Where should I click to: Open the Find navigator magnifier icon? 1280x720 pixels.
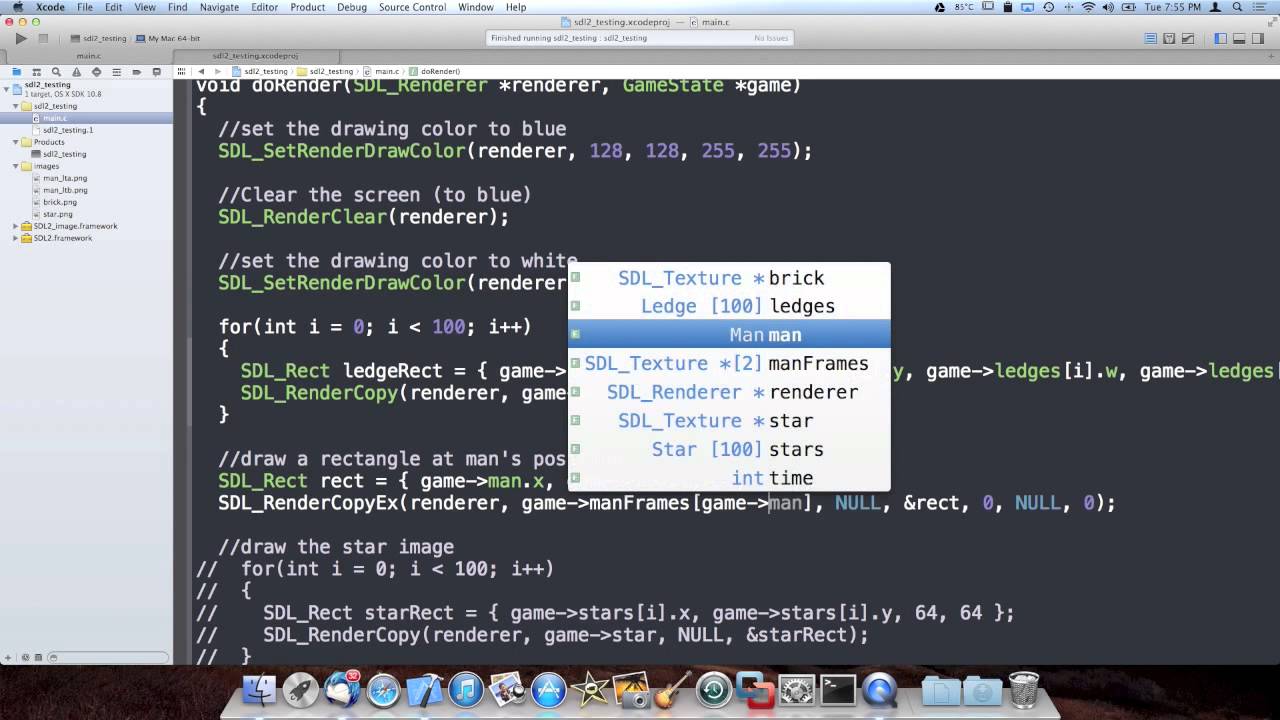point(56,72)
